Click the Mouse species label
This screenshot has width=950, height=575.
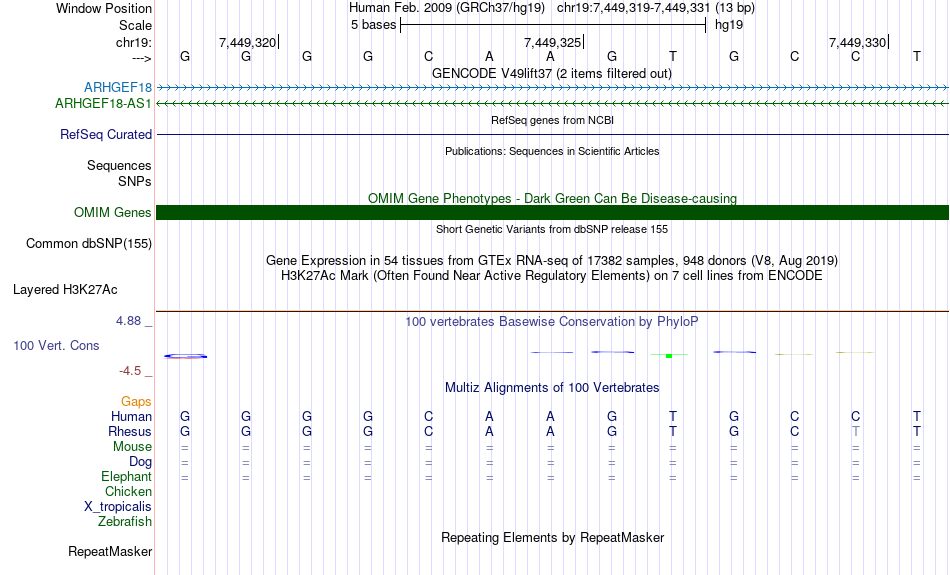pos(133,447)
